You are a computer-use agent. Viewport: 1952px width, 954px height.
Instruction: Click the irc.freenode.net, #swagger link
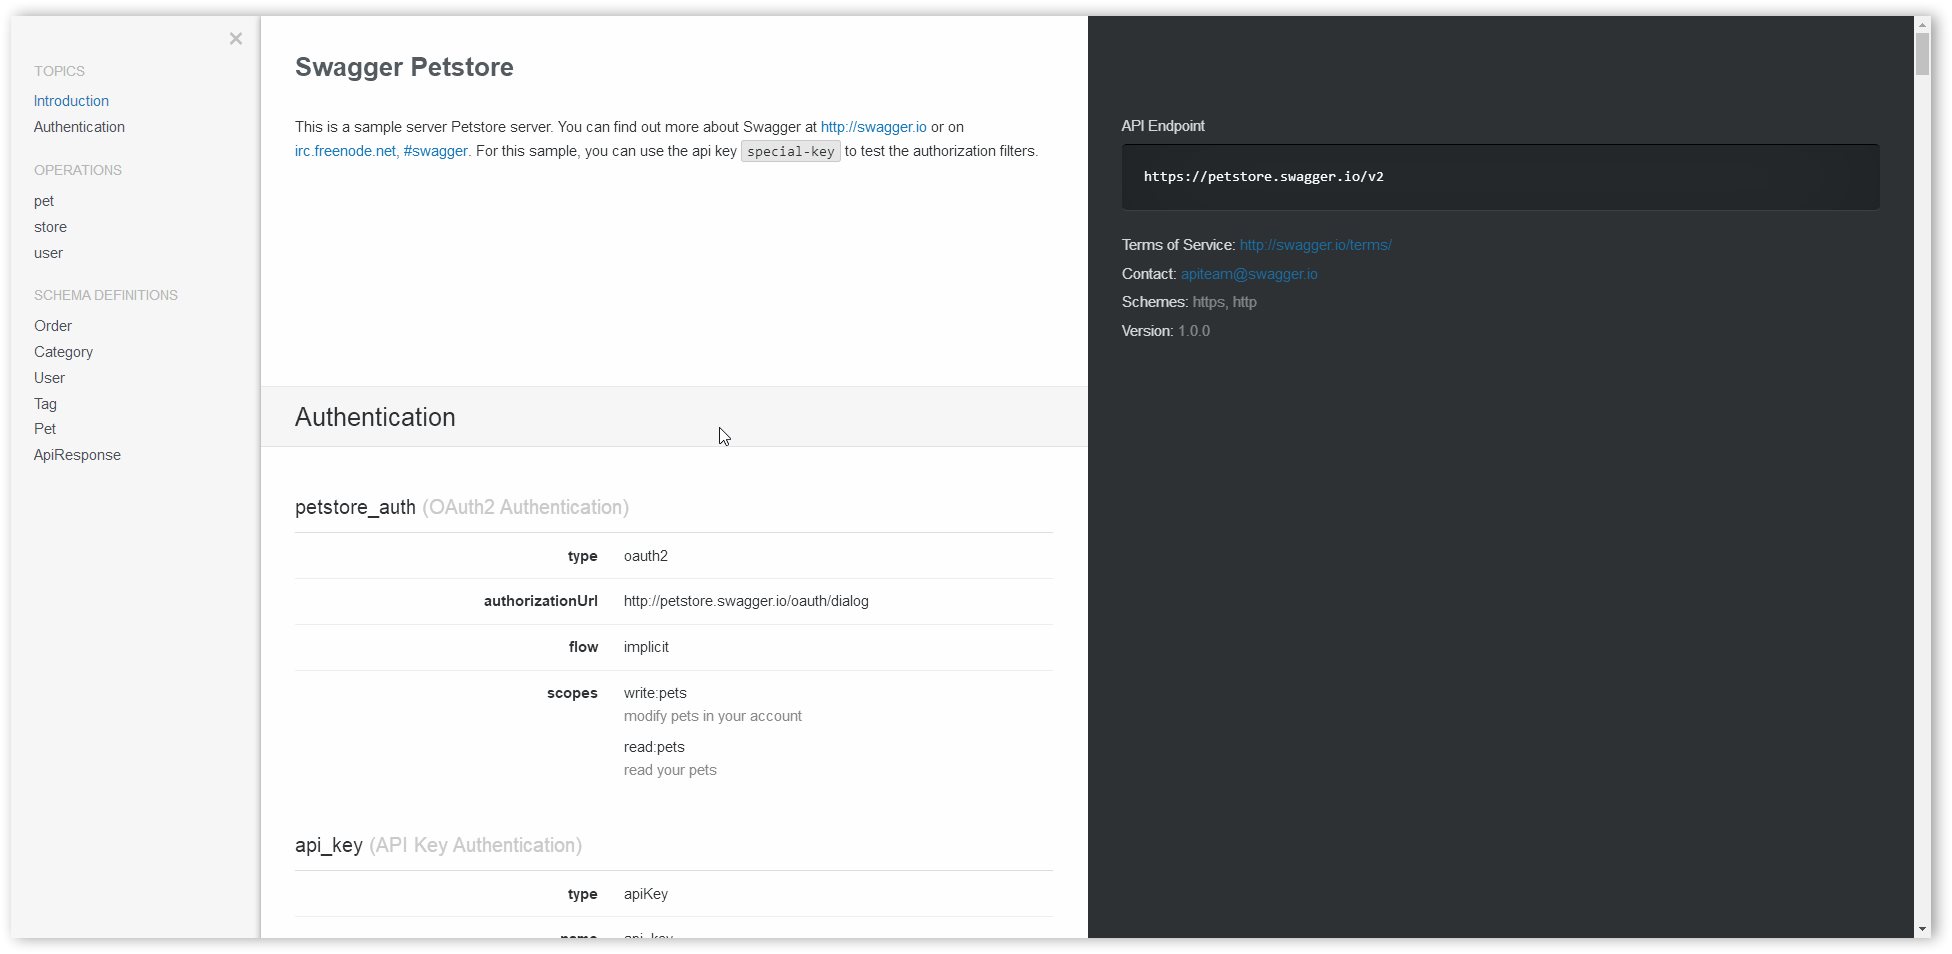tap(381, 151)
